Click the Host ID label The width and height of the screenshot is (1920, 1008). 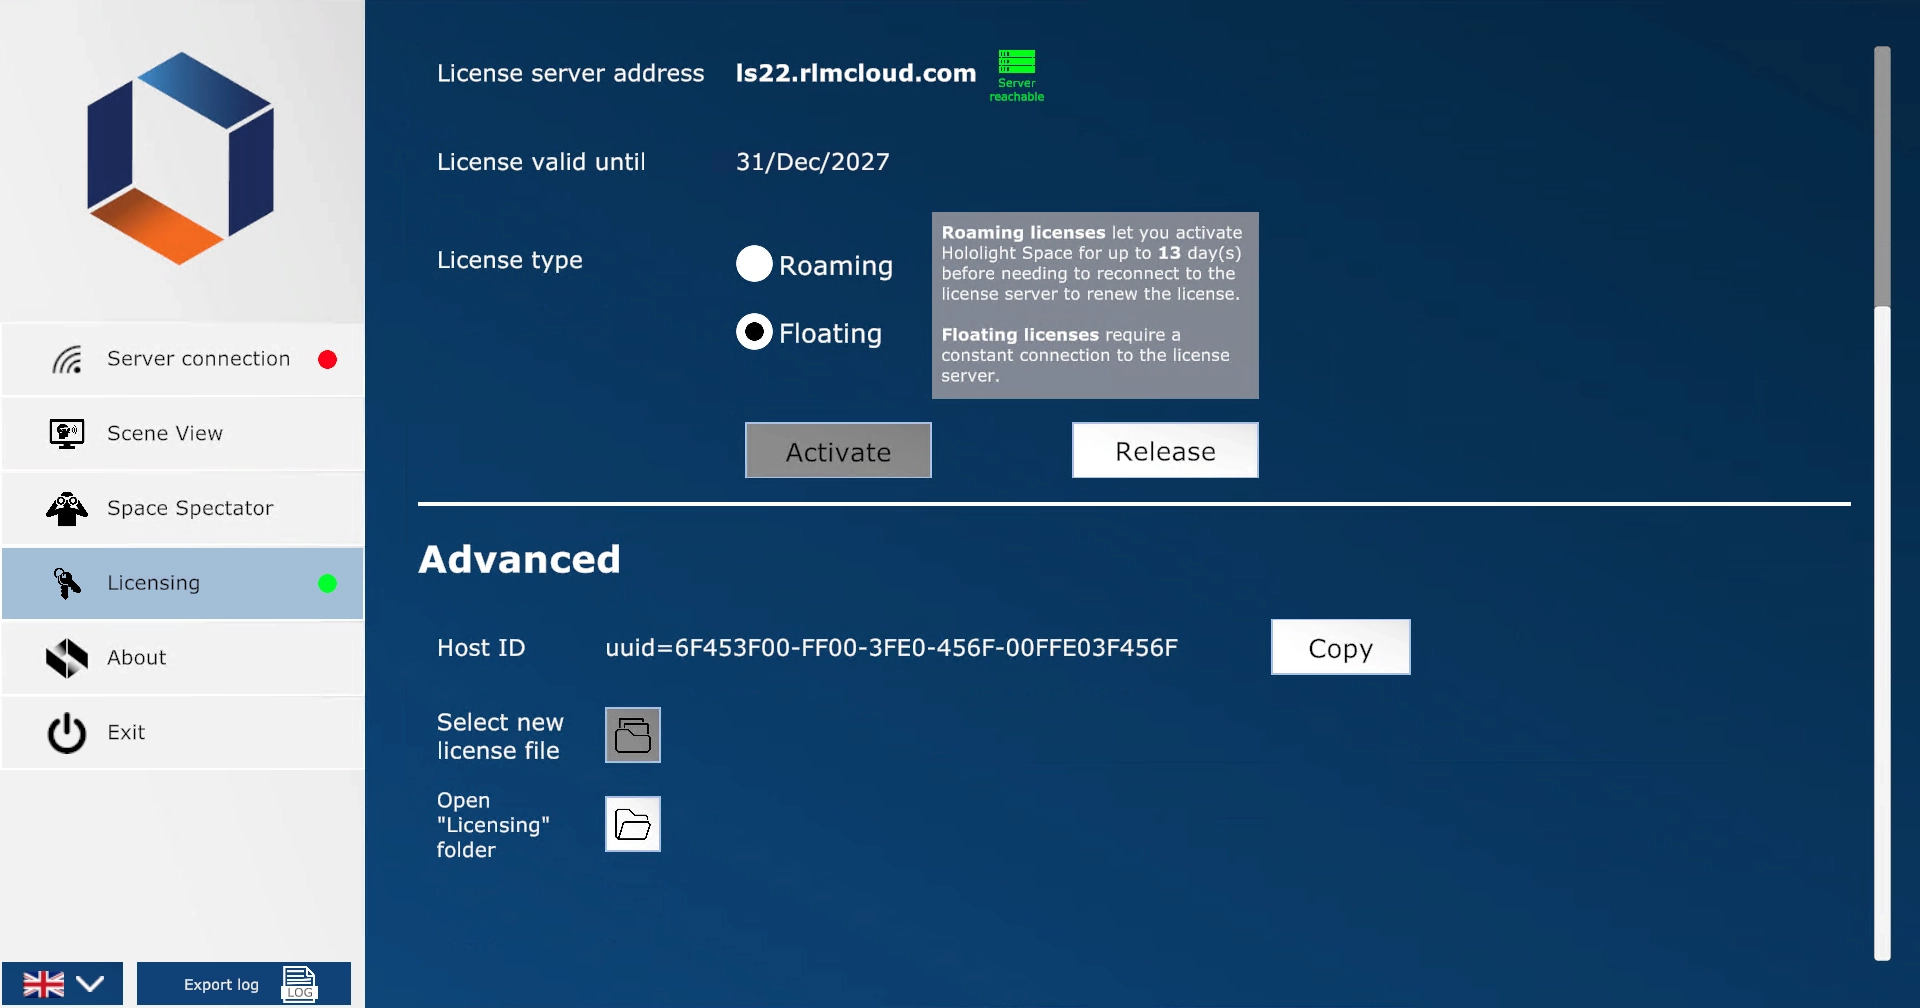[481, 648]
